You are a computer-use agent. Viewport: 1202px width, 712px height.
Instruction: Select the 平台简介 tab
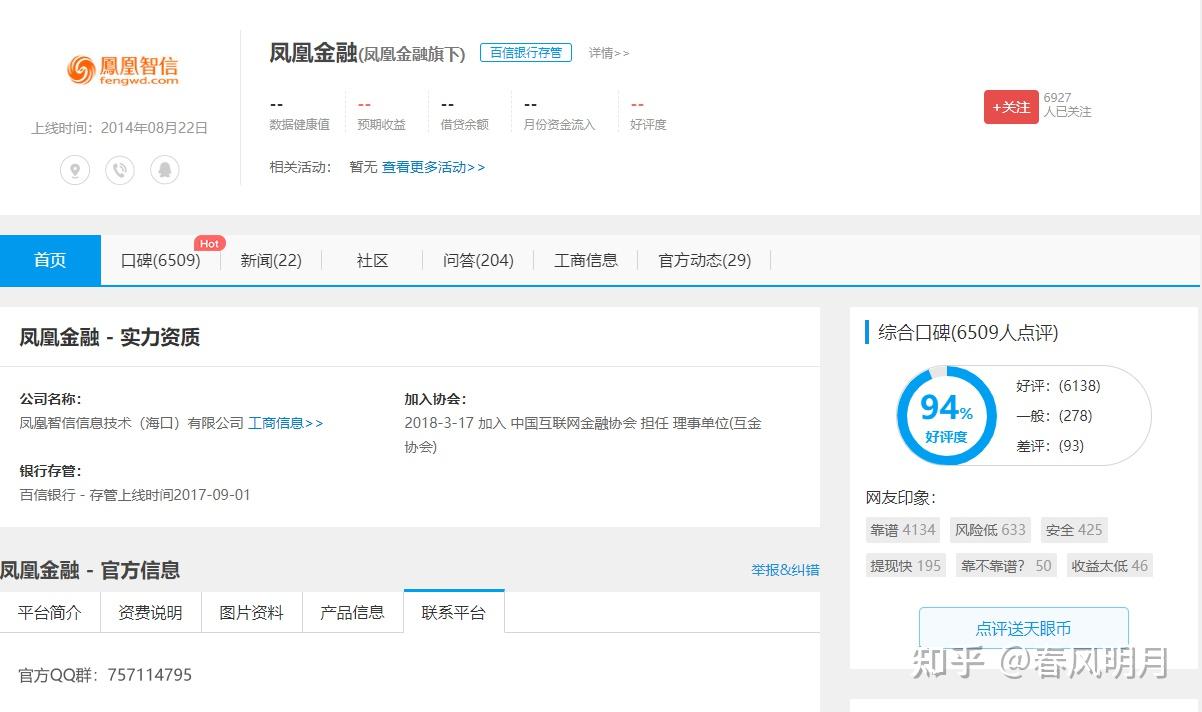tap(50, 612)
